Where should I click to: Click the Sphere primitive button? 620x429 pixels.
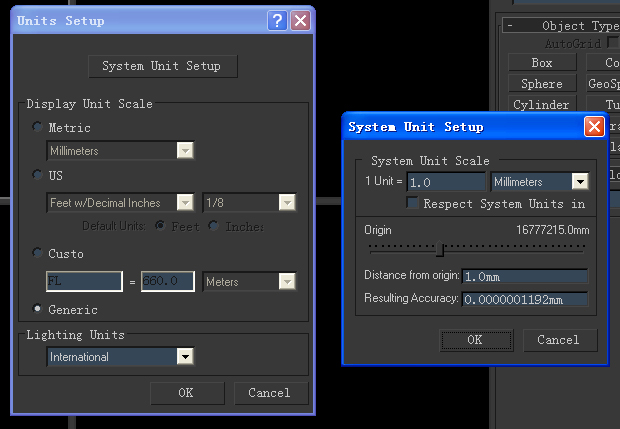(542, 83)
